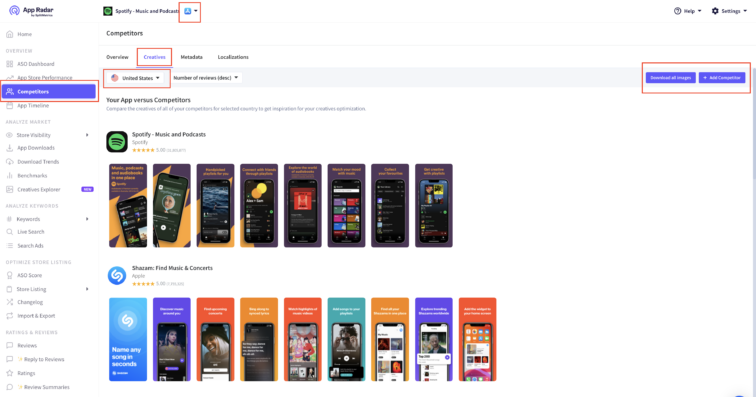
Task: Open United States country dropdown
Action: [135, 78]
